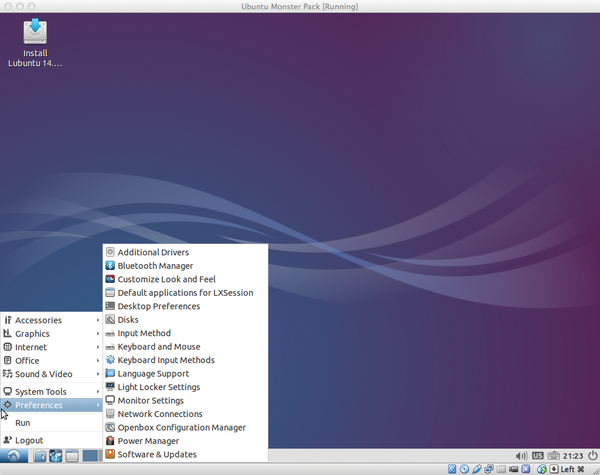
Task: Click the US keyboard layout indicator
Action: pyautogui.click(x=538, y=455)
